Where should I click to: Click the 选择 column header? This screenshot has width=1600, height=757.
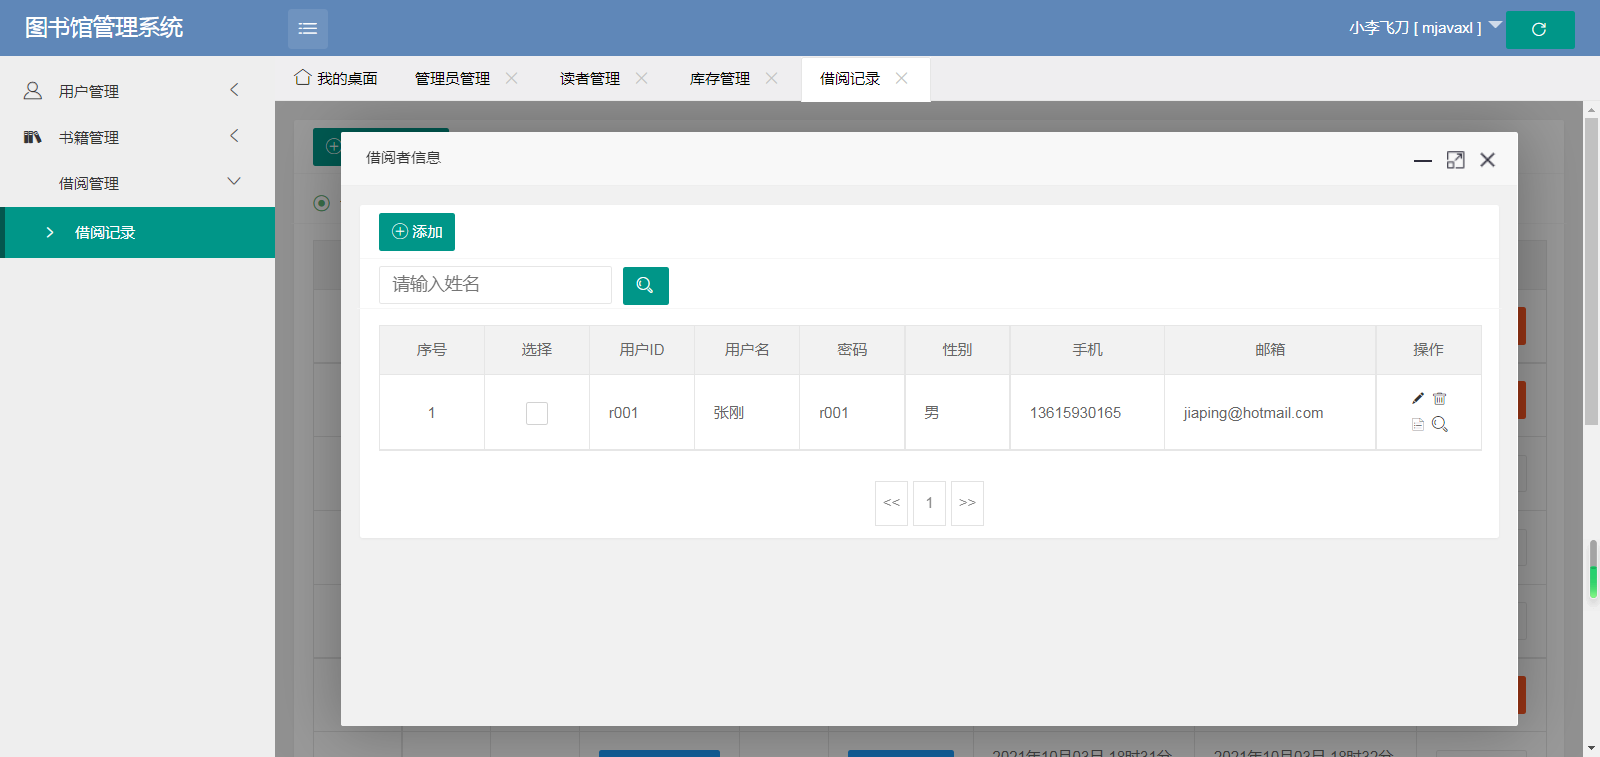click(537, 350)
